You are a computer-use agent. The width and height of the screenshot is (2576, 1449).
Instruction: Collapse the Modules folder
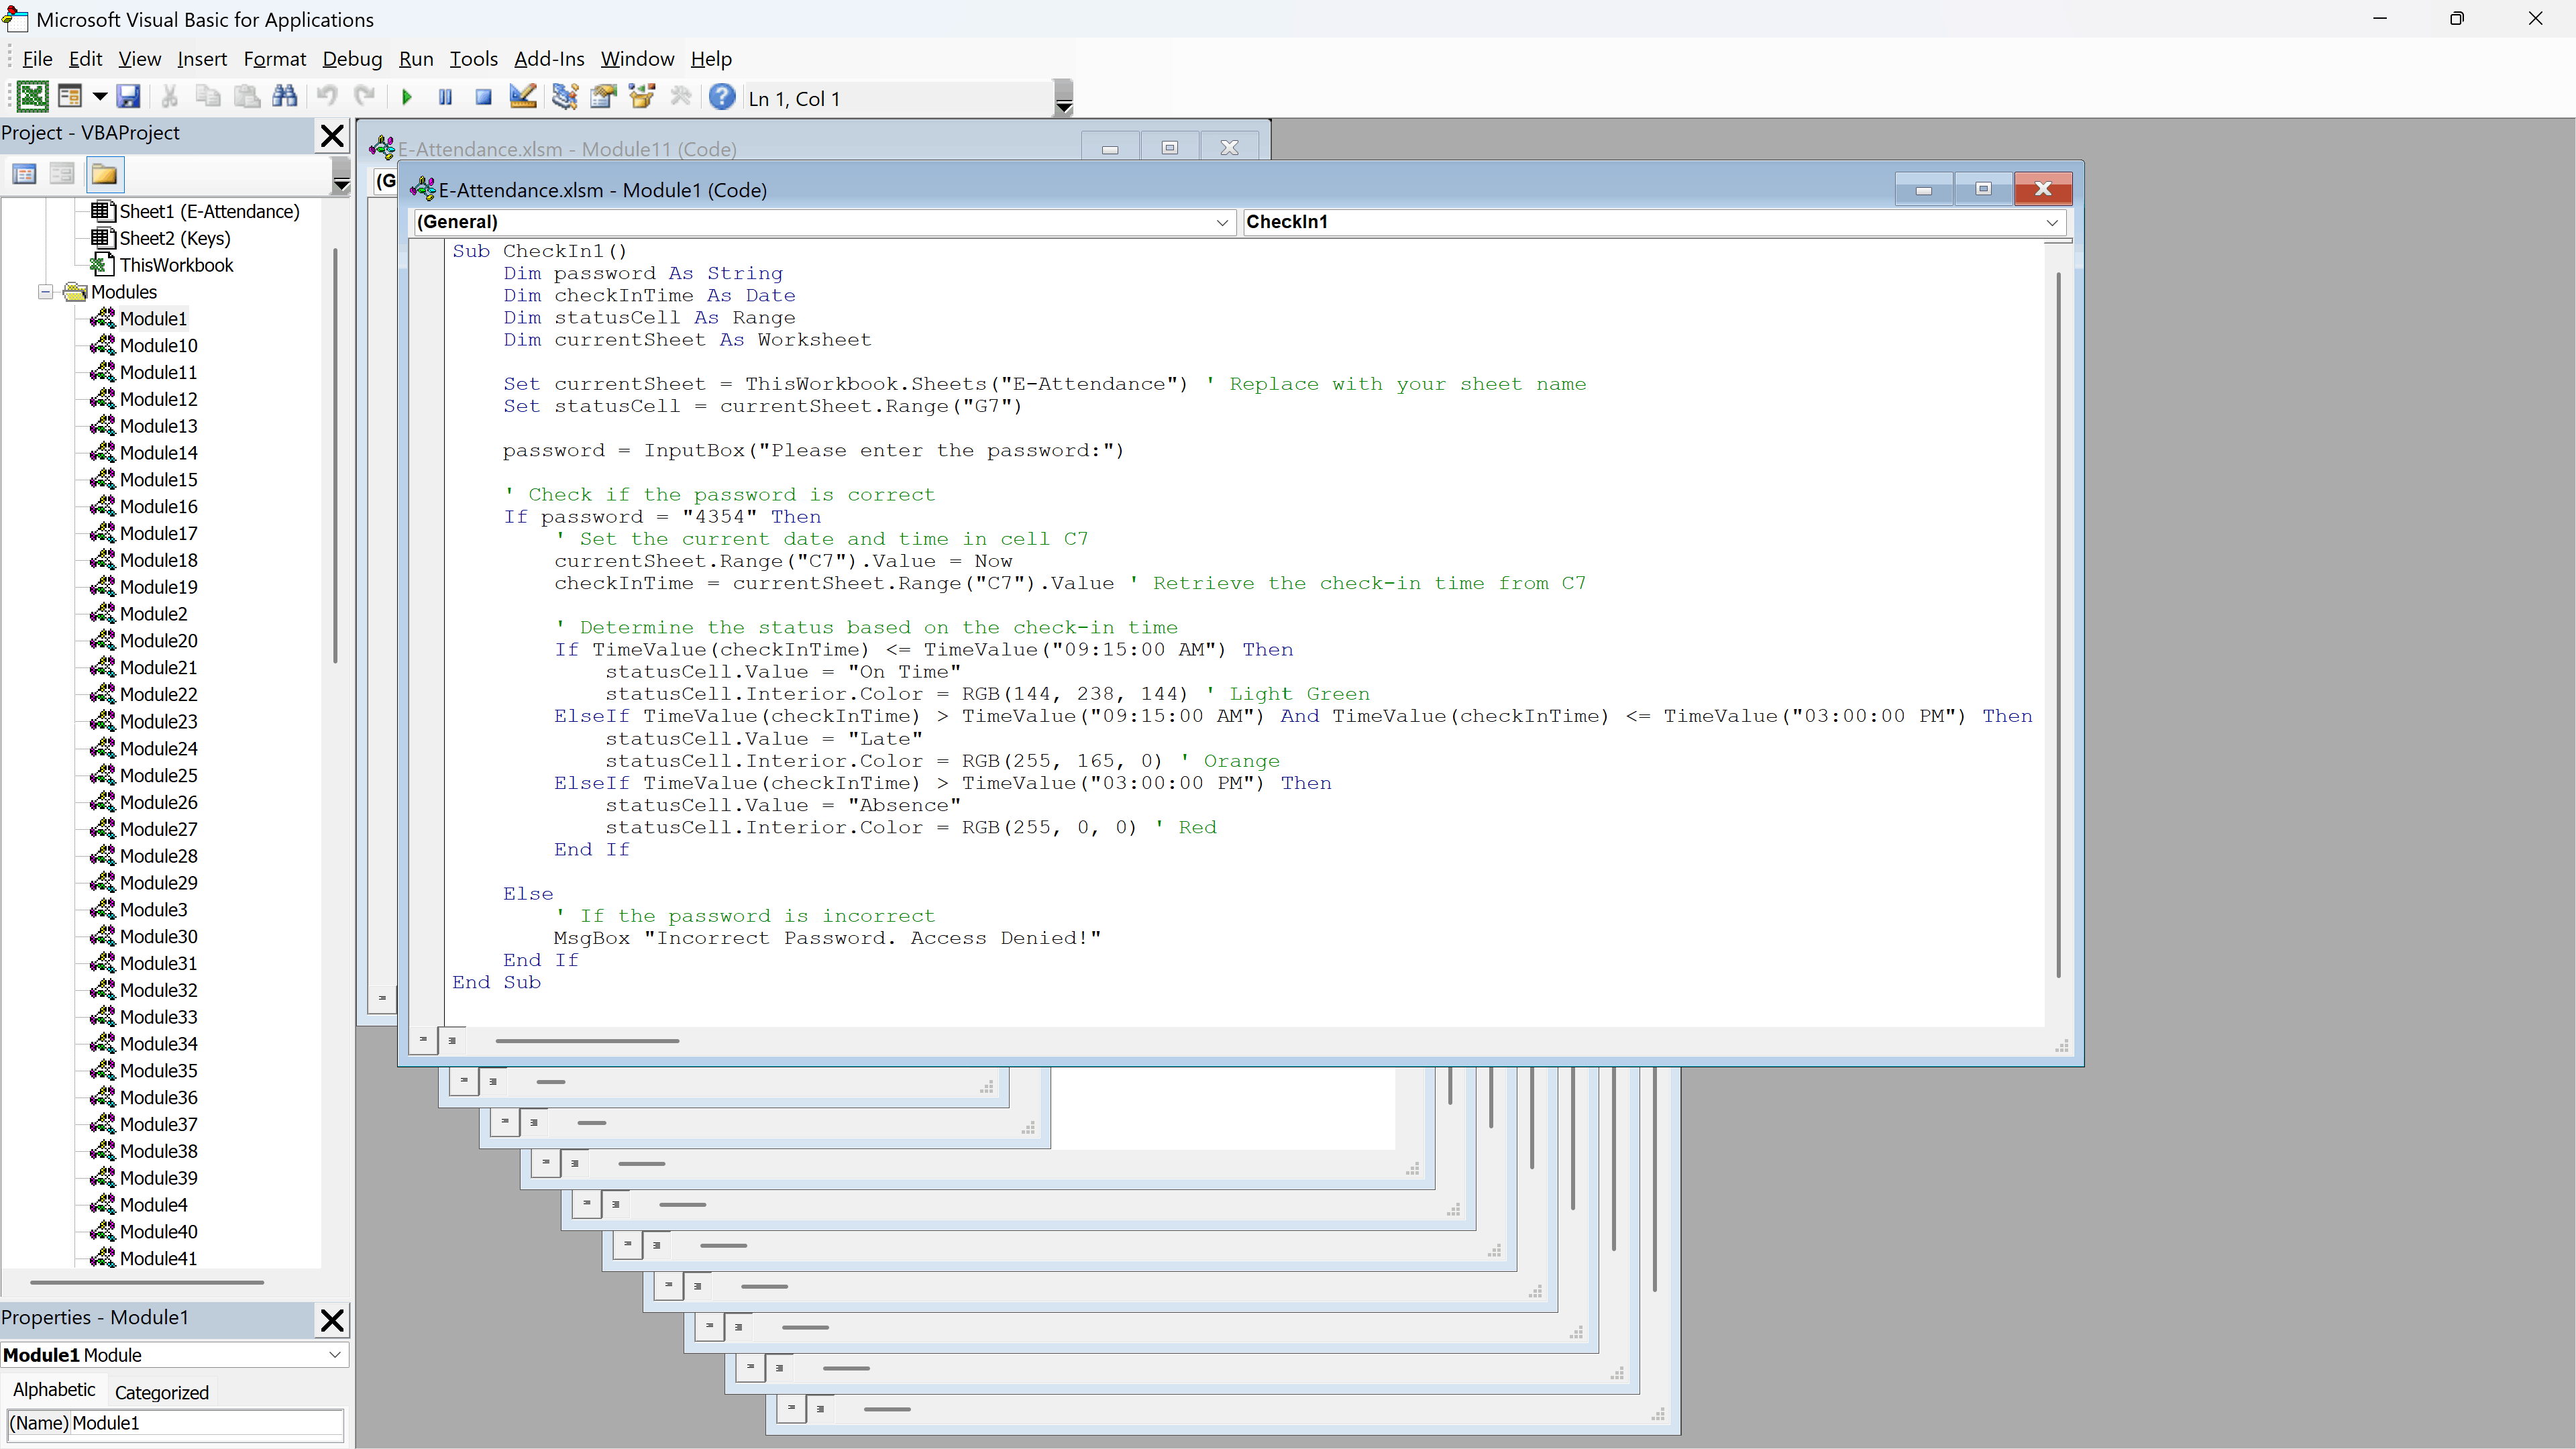coord(46,292)
